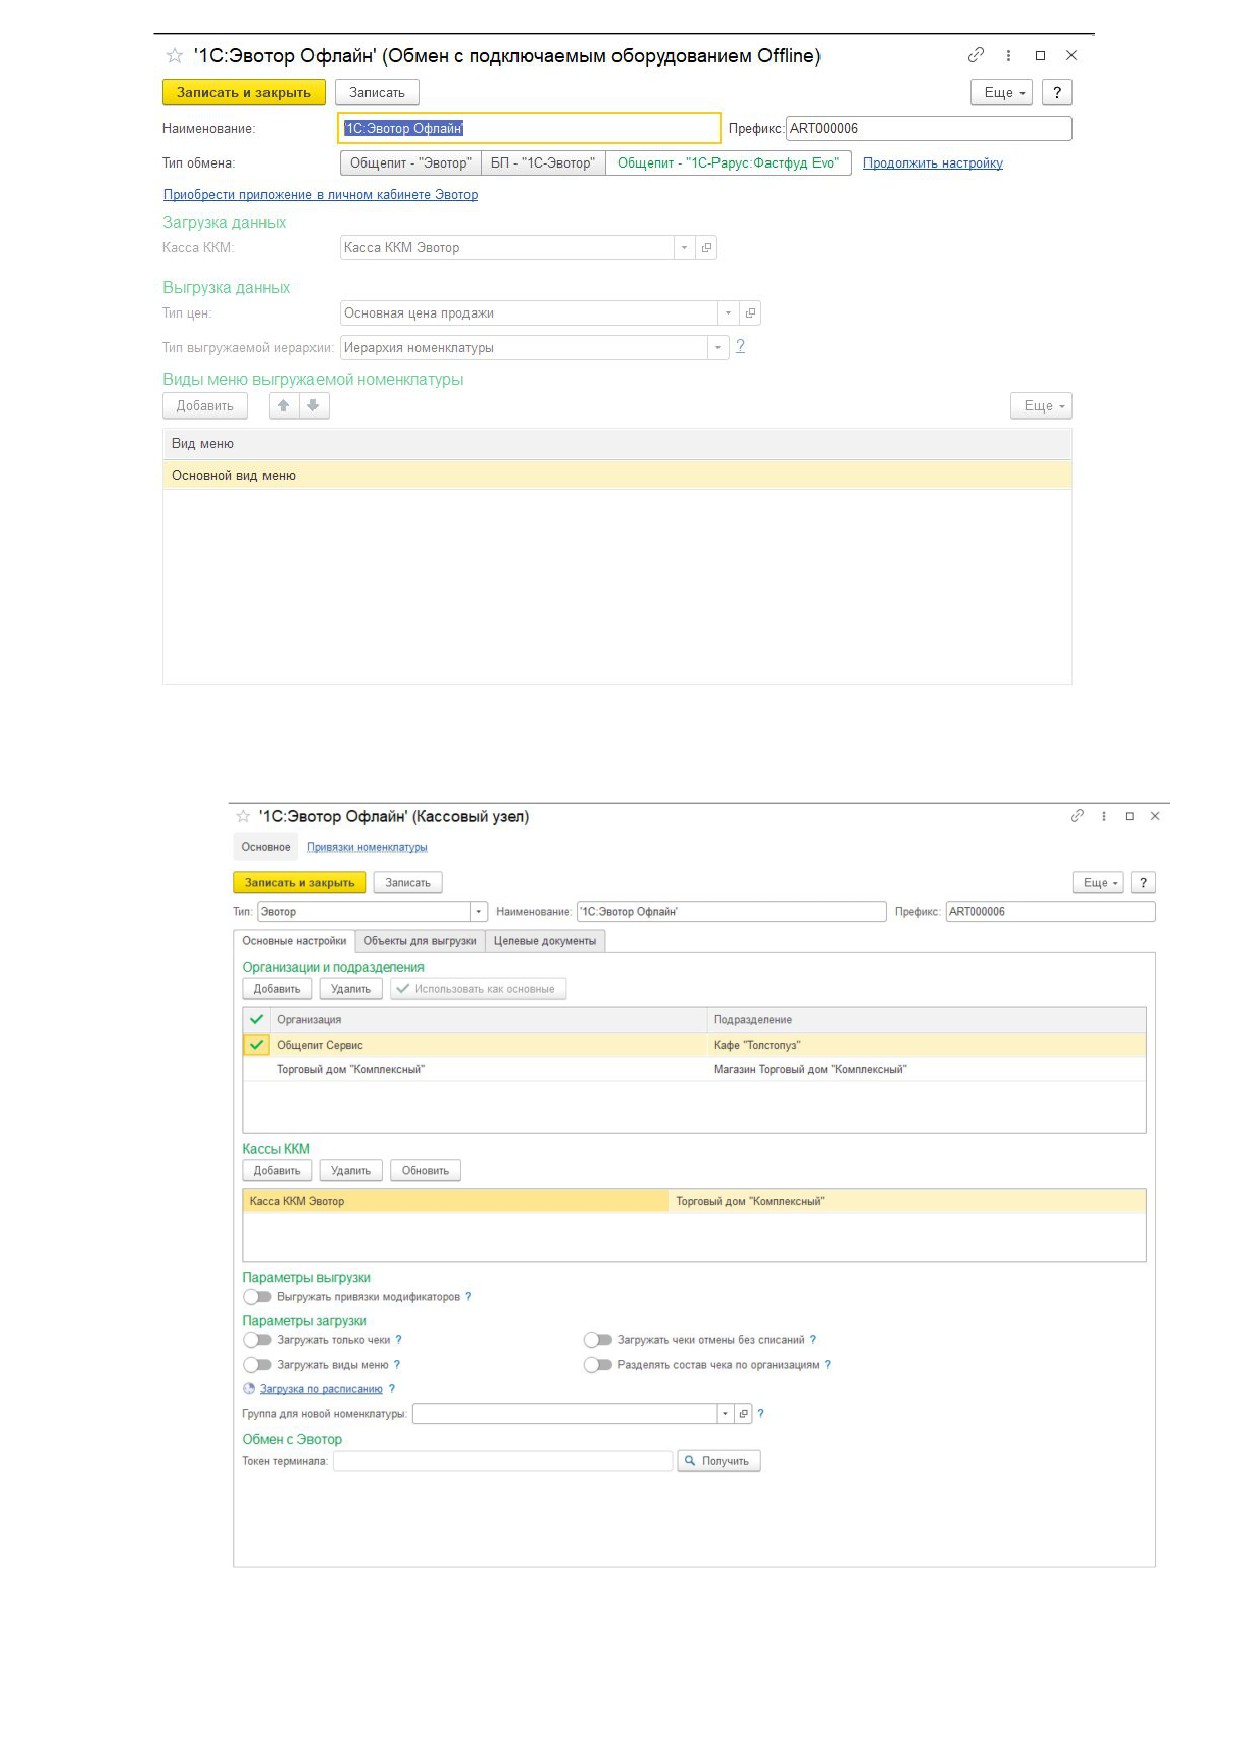Open Основная цена продажи item form icon

[x=750, y=313]
